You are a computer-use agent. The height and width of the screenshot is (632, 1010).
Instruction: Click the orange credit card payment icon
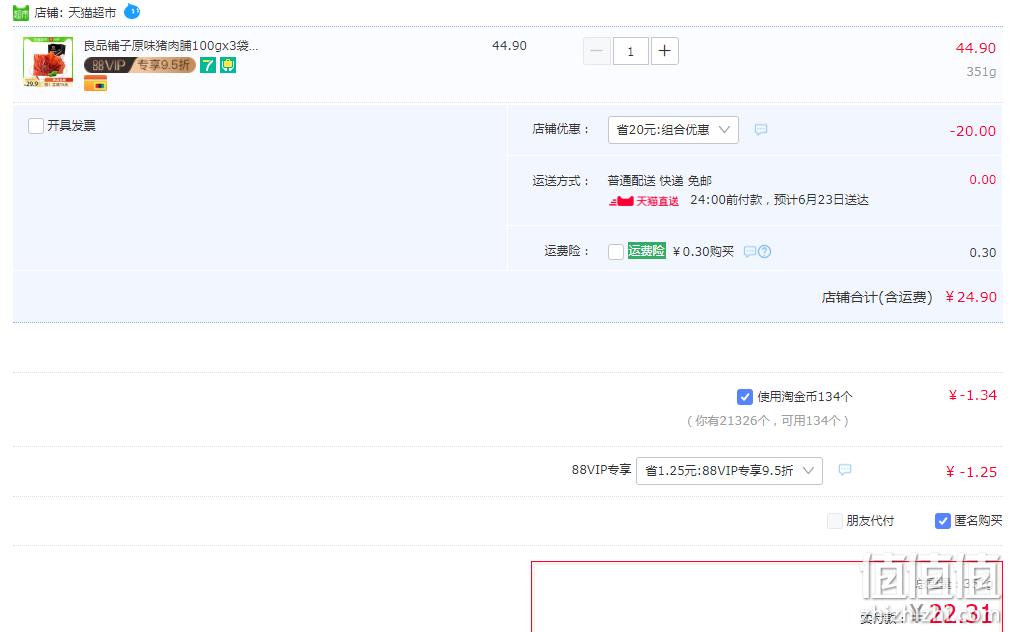tap(95, 84)
